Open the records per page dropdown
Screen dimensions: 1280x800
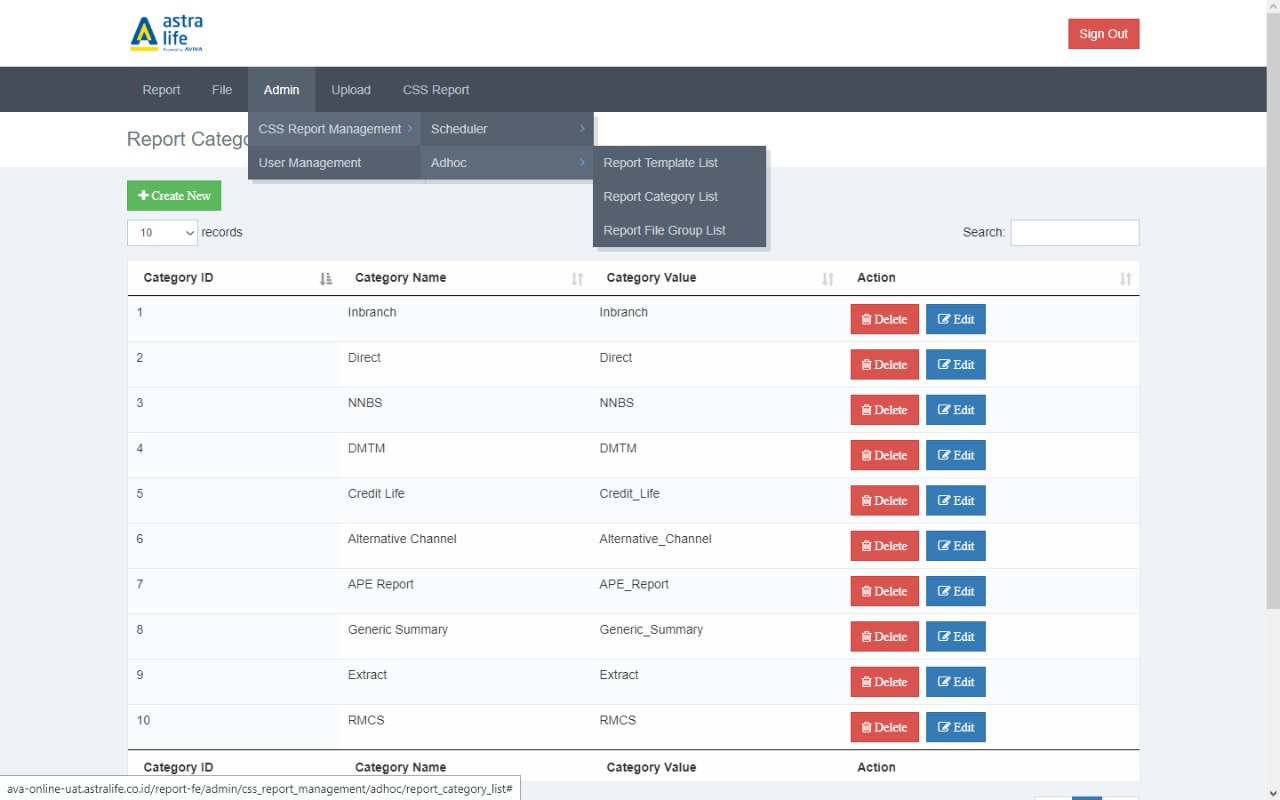click(x=162, y=233)
